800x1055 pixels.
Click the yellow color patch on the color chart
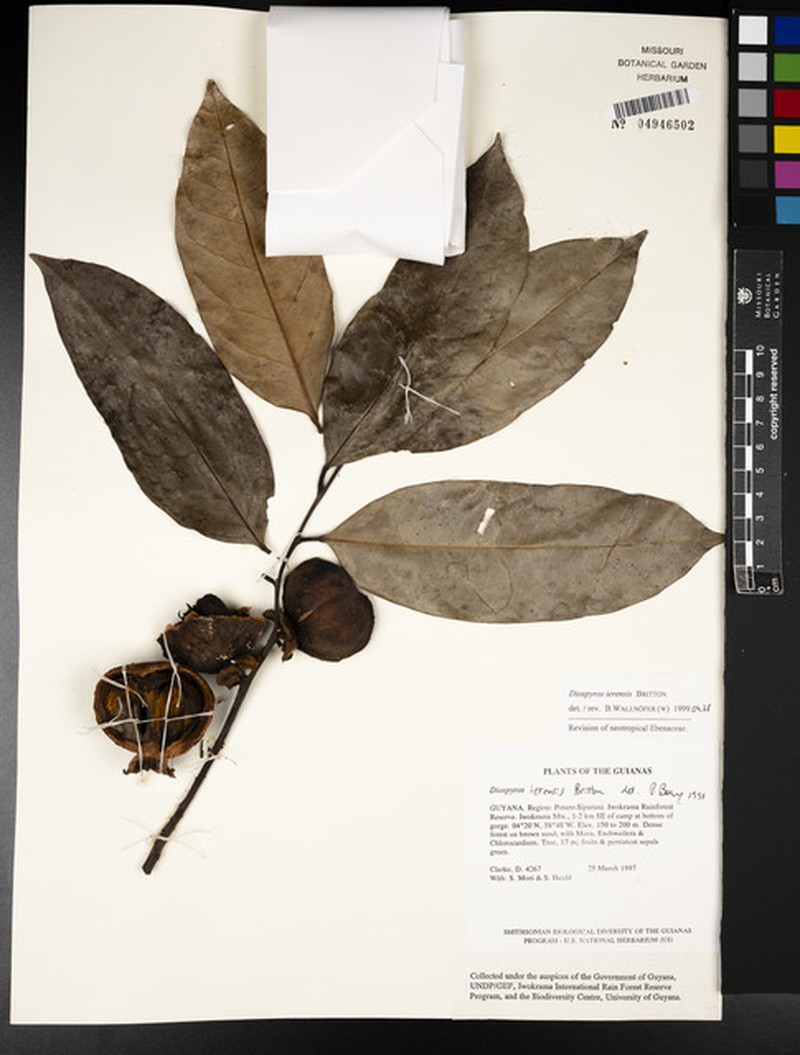coord(787,139)
